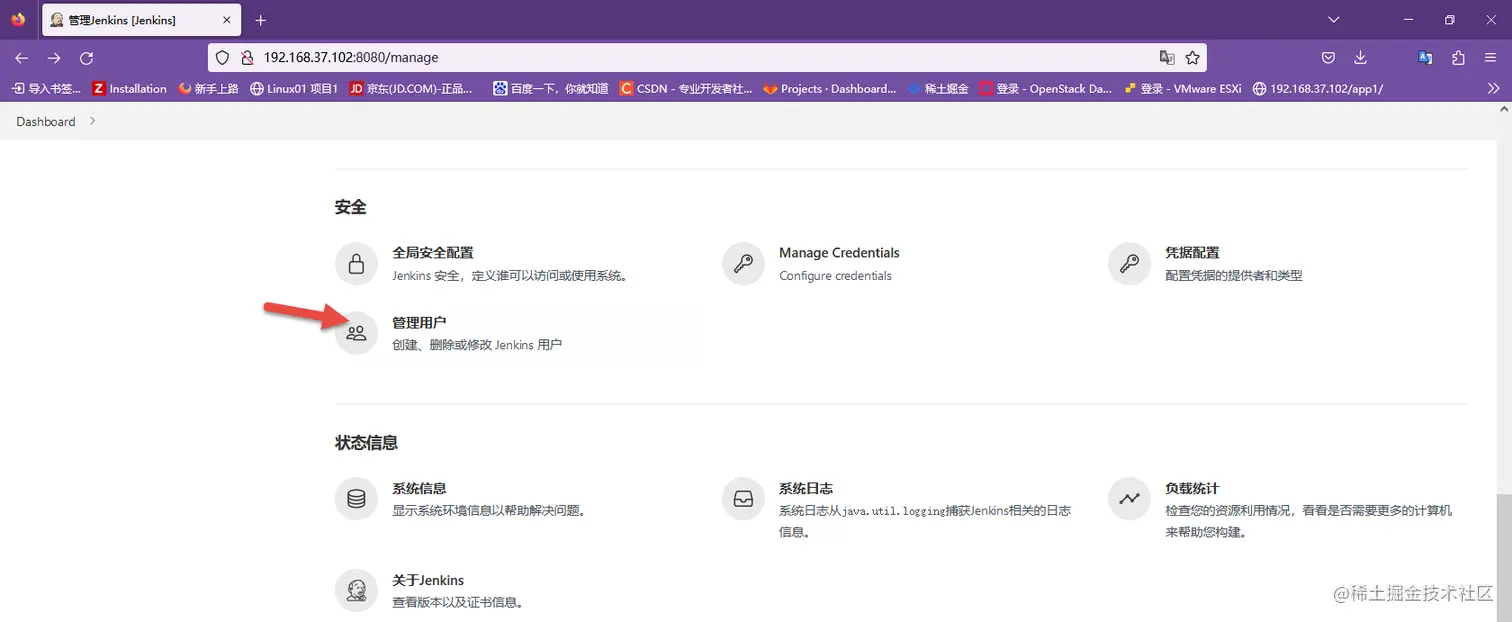Click the 关于Jenkins butler icon

pos(356,590)
